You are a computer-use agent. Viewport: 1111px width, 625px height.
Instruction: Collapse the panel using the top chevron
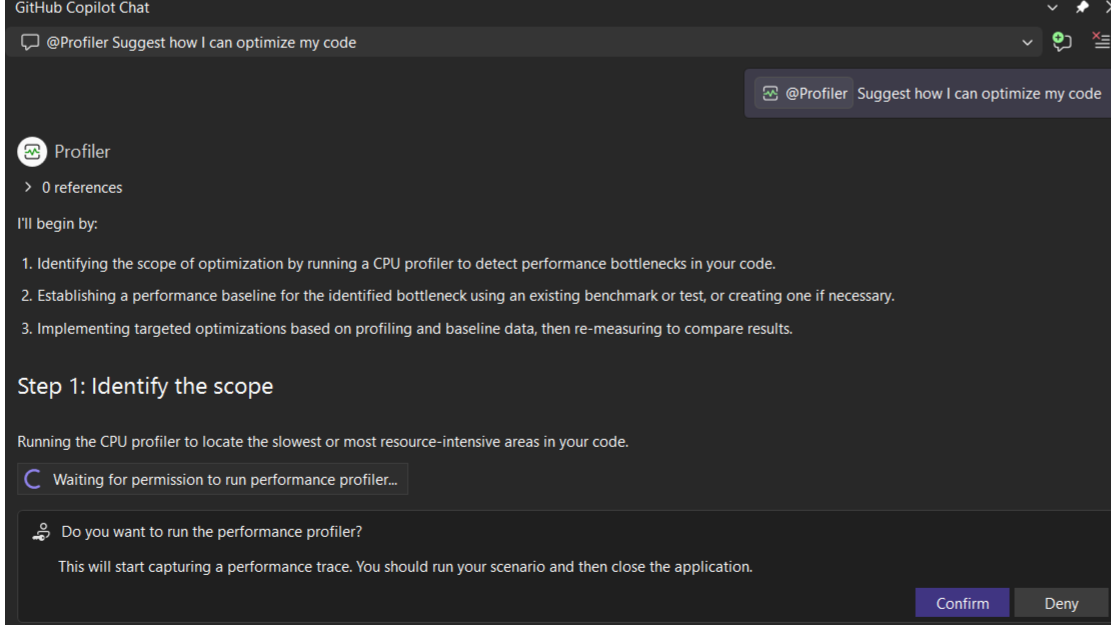point(1051,7)
